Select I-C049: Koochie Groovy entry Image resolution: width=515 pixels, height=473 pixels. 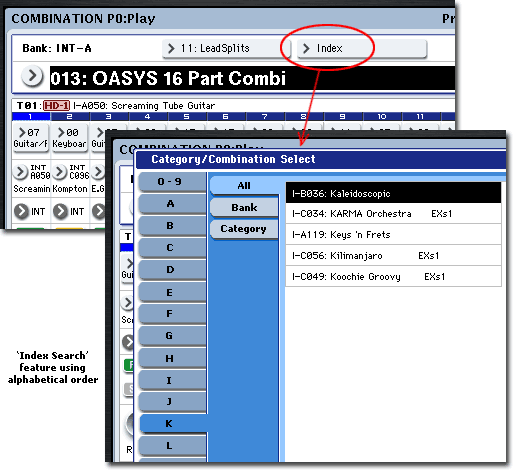[393, 276]
